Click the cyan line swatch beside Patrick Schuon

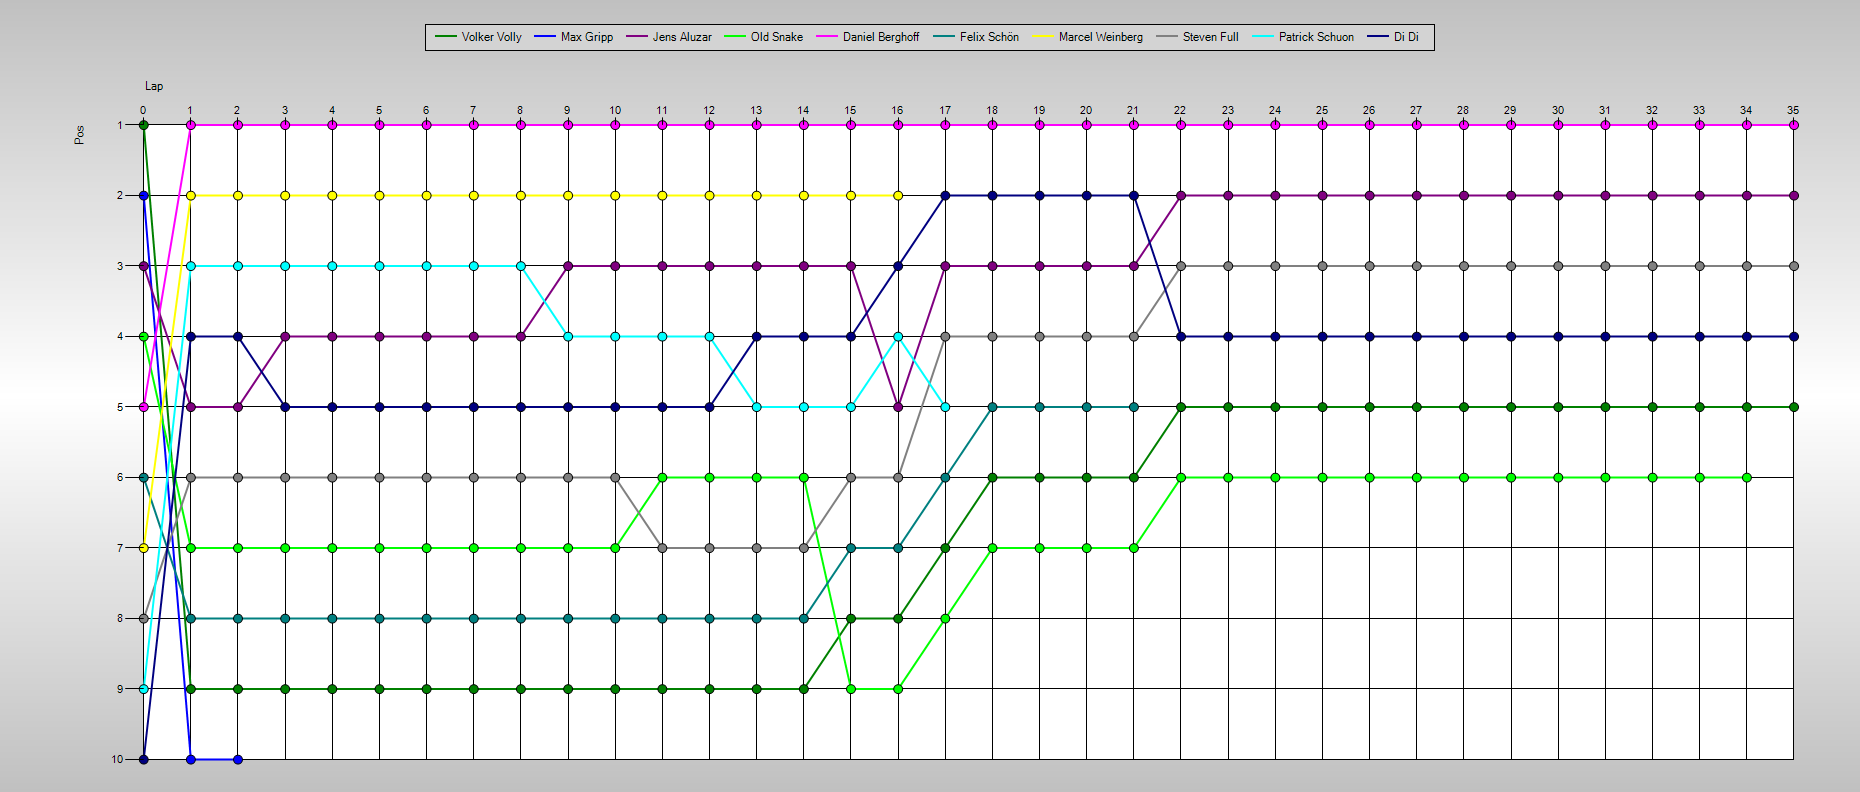tap(1263, 36)
